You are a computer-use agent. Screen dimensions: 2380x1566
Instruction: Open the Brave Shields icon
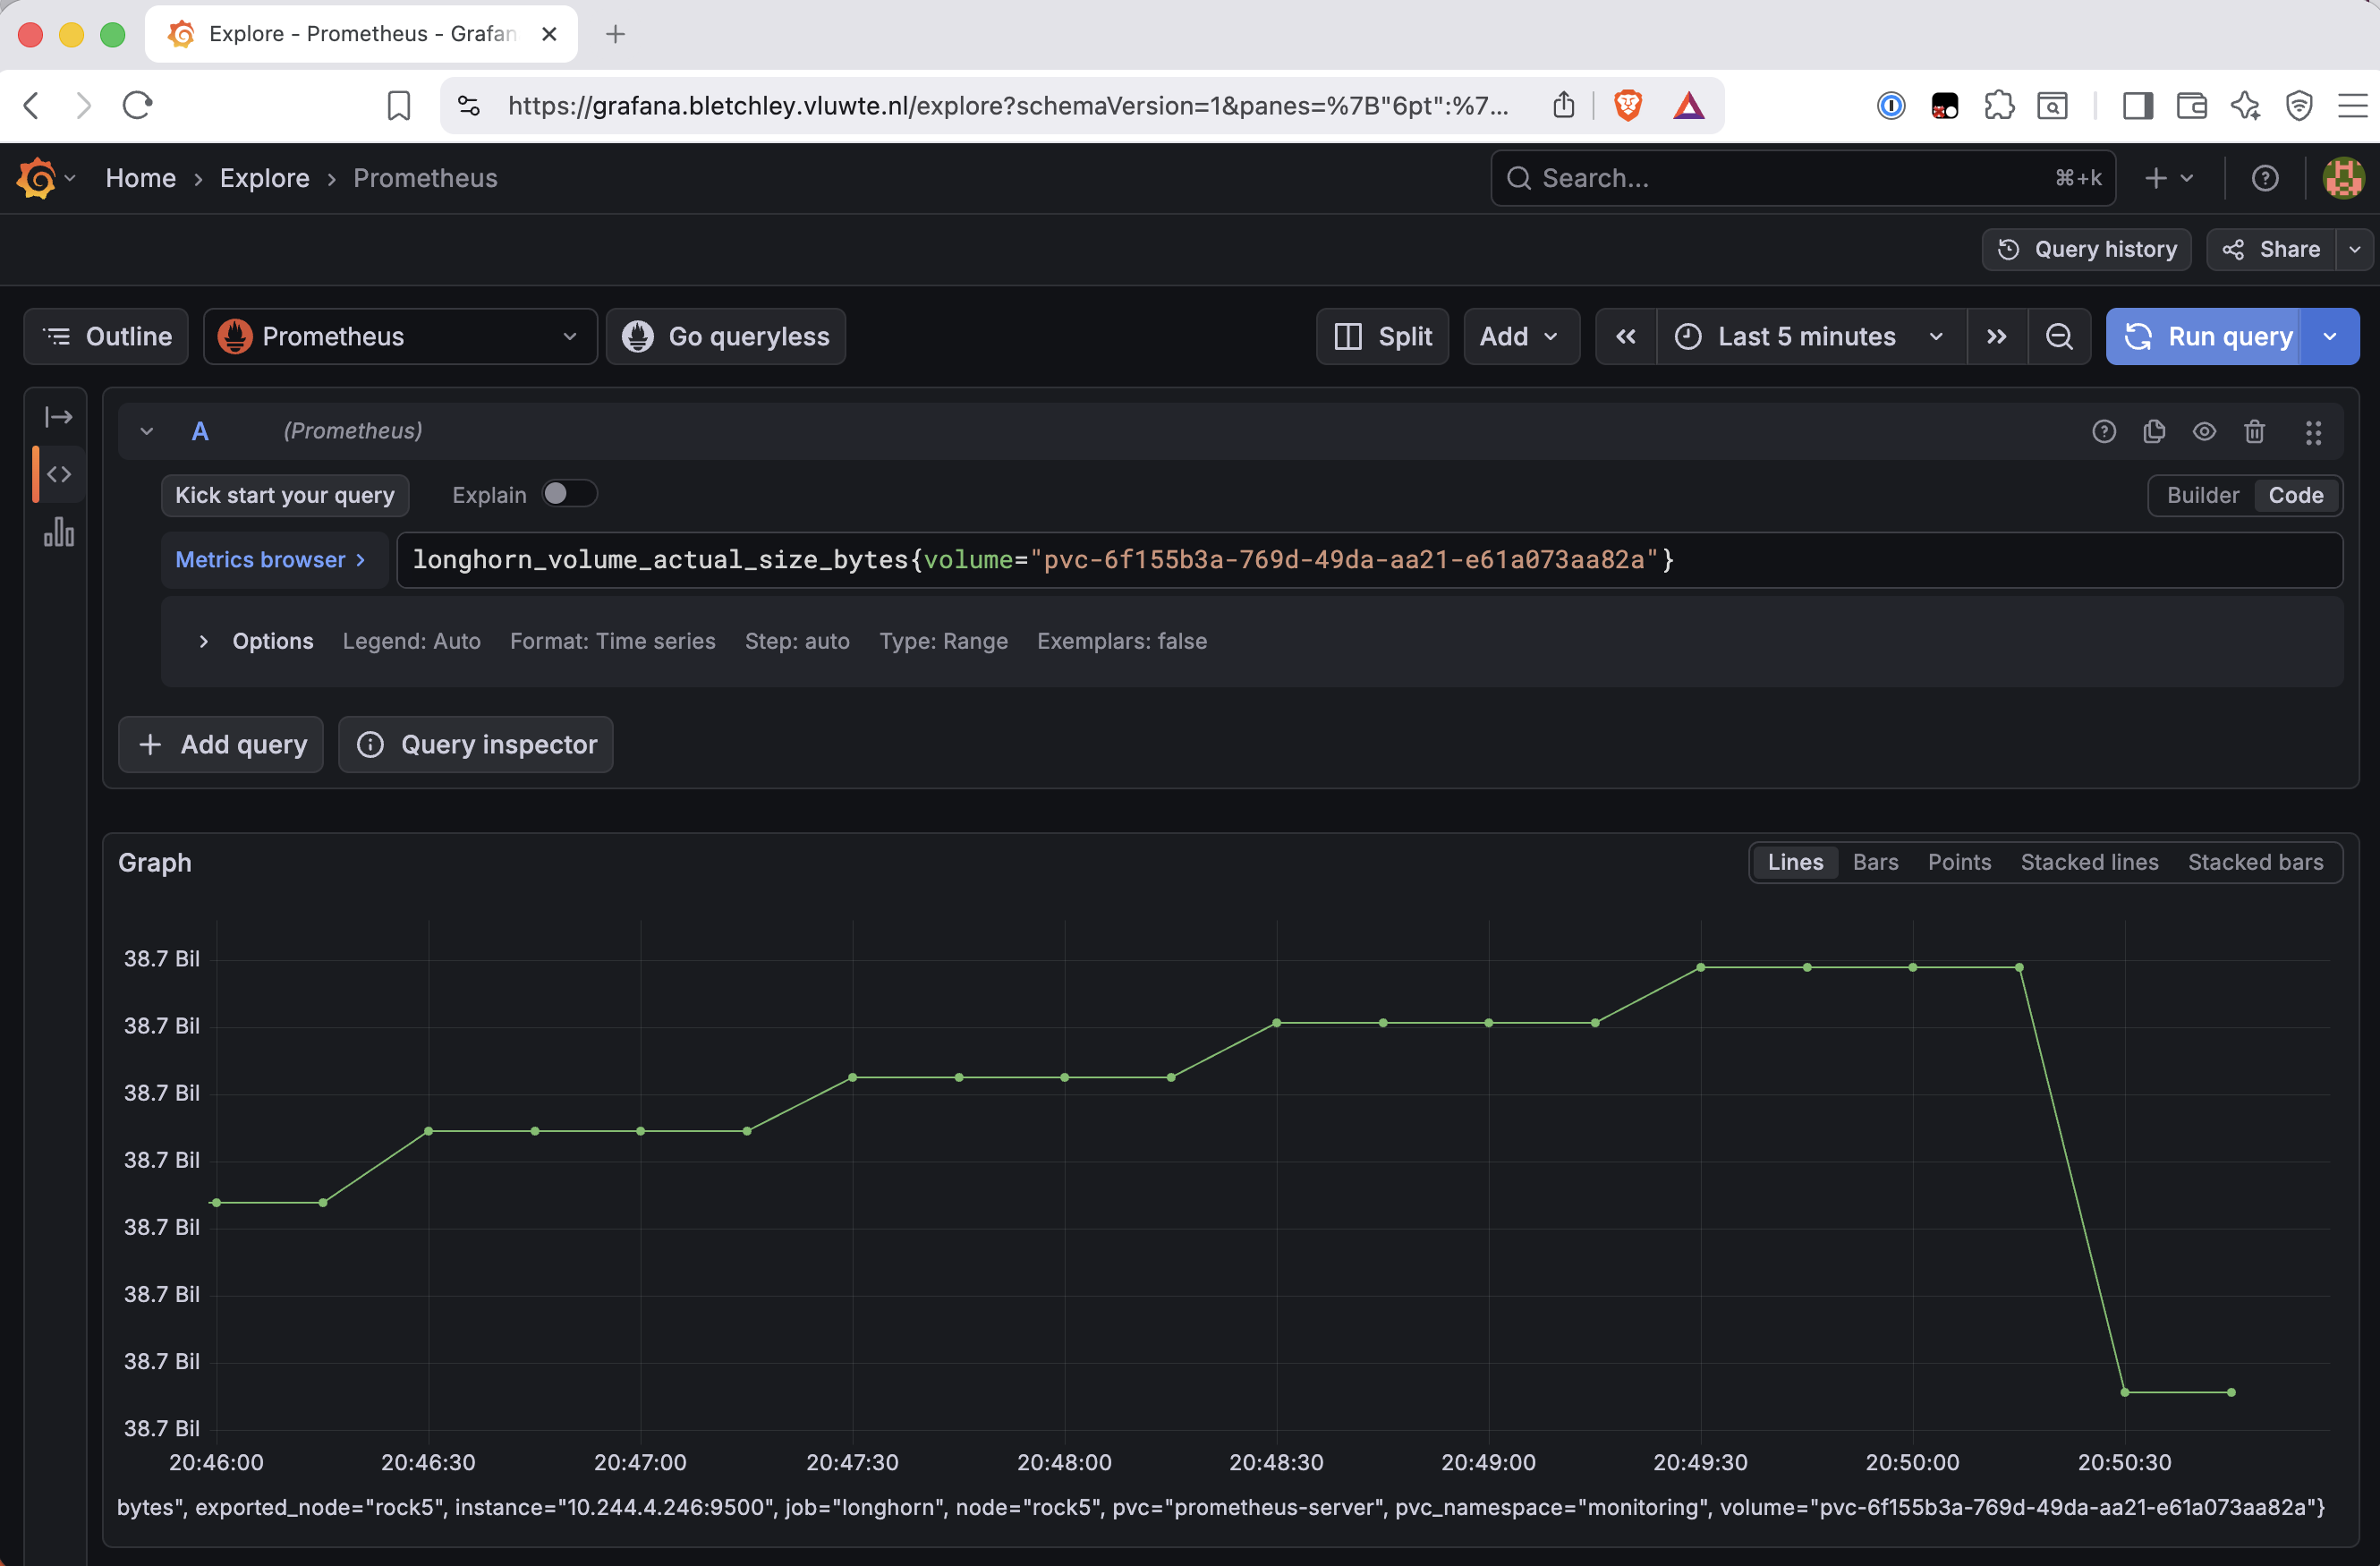(1628, 105)
